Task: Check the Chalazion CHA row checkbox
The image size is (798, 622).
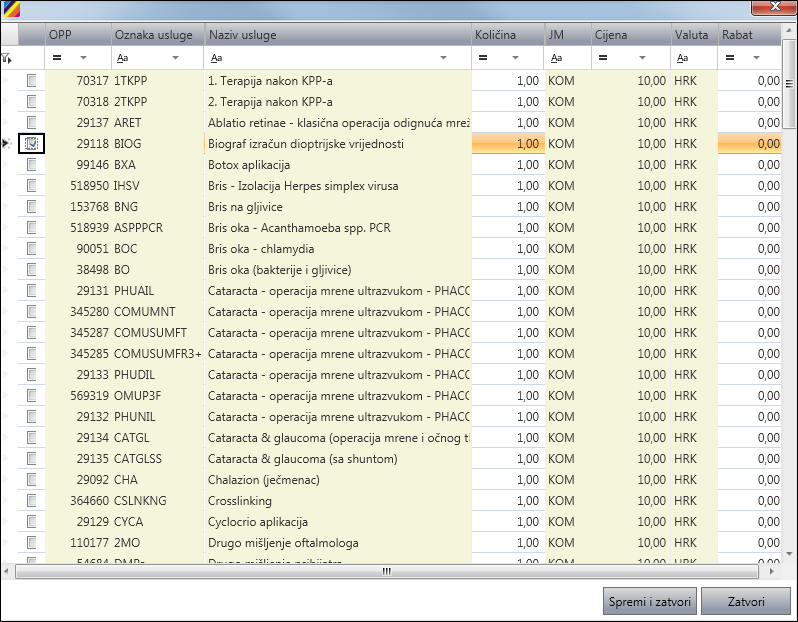Action: [32, 479]
